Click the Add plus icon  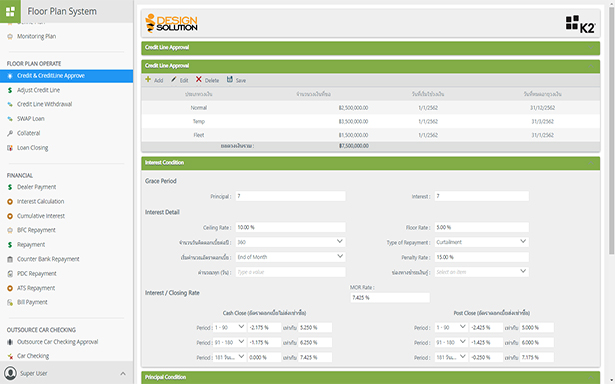tap(148, 79)
